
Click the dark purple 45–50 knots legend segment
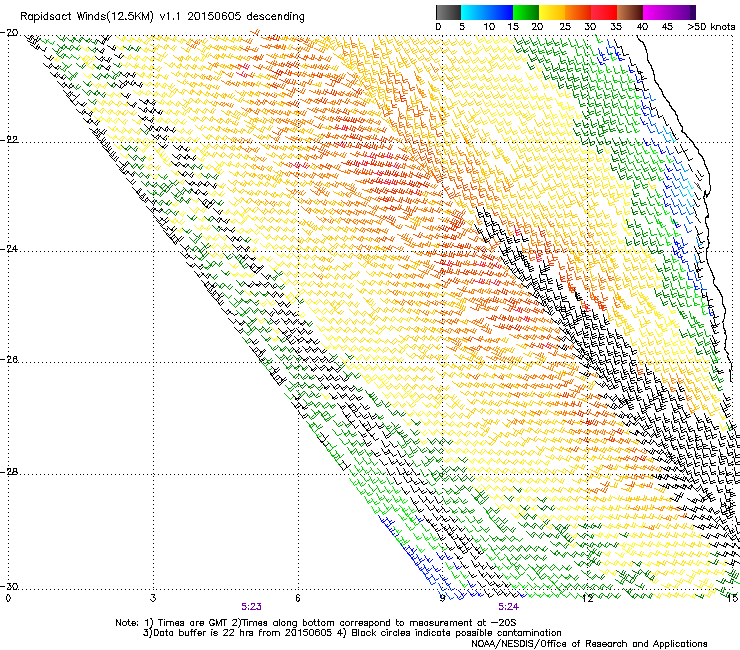[682, 12]
